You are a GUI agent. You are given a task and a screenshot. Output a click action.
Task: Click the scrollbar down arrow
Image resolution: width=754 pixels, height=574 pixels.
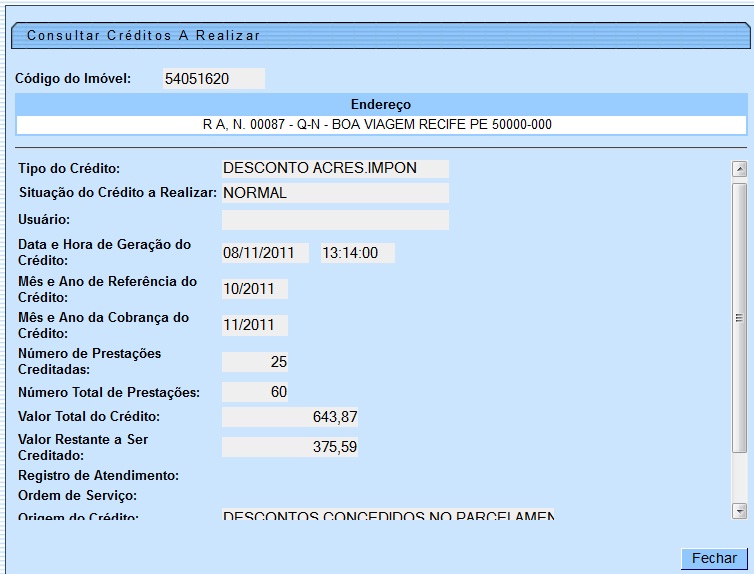(x=739, y=511)
